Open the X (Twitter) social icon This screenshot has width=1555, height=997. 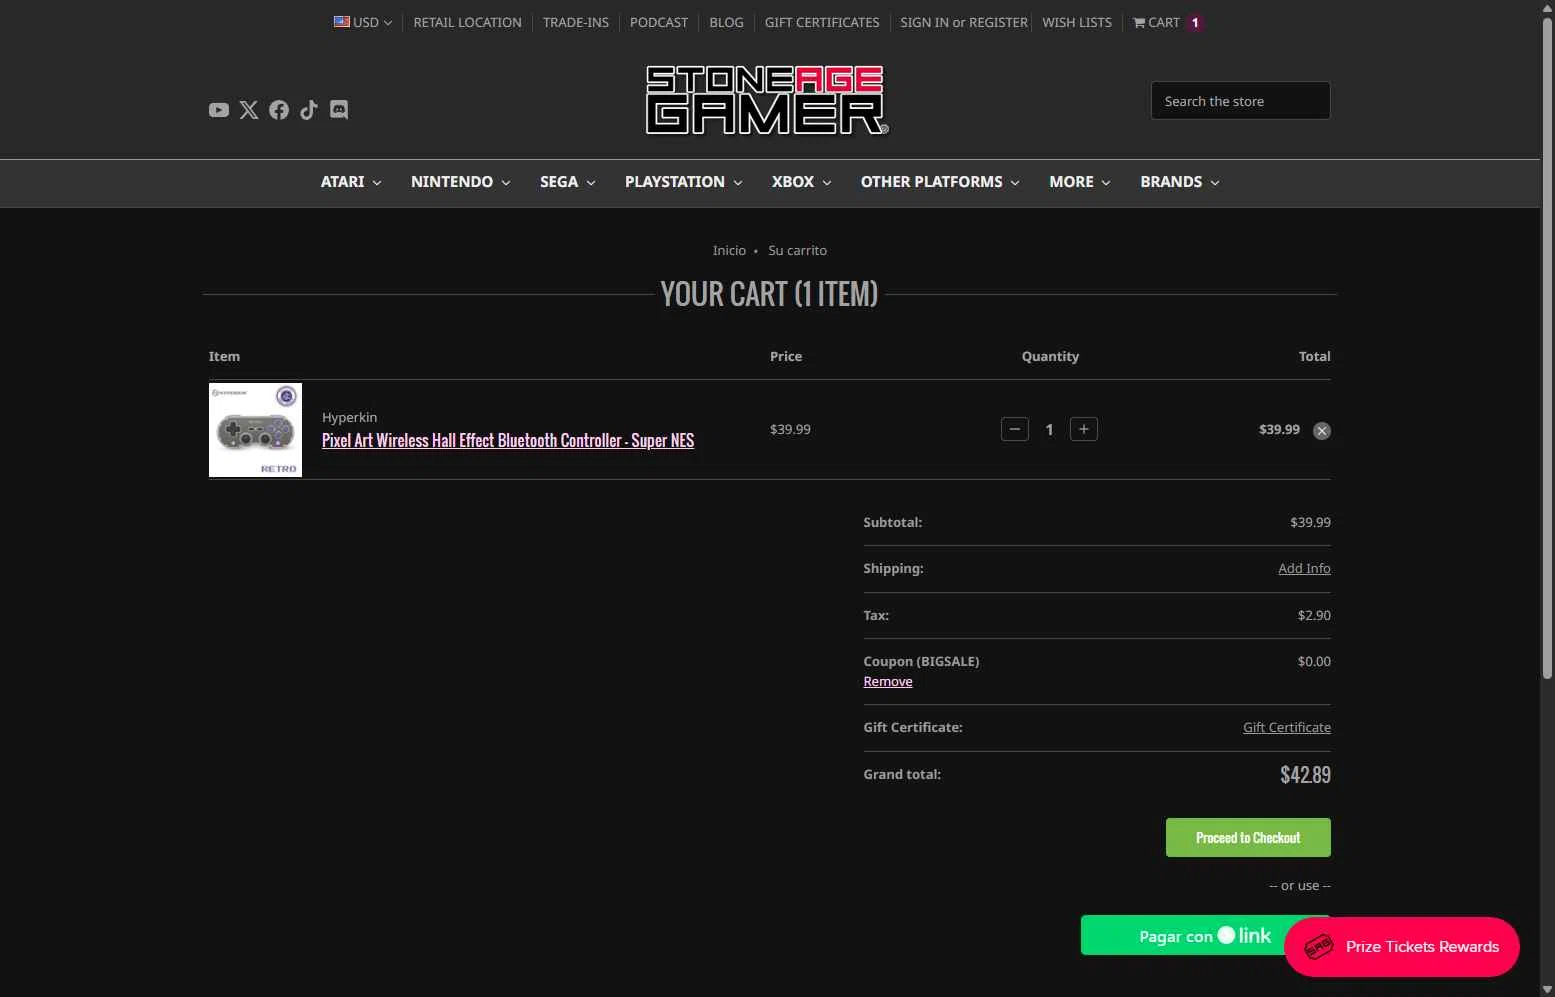(x=249, y=110)
